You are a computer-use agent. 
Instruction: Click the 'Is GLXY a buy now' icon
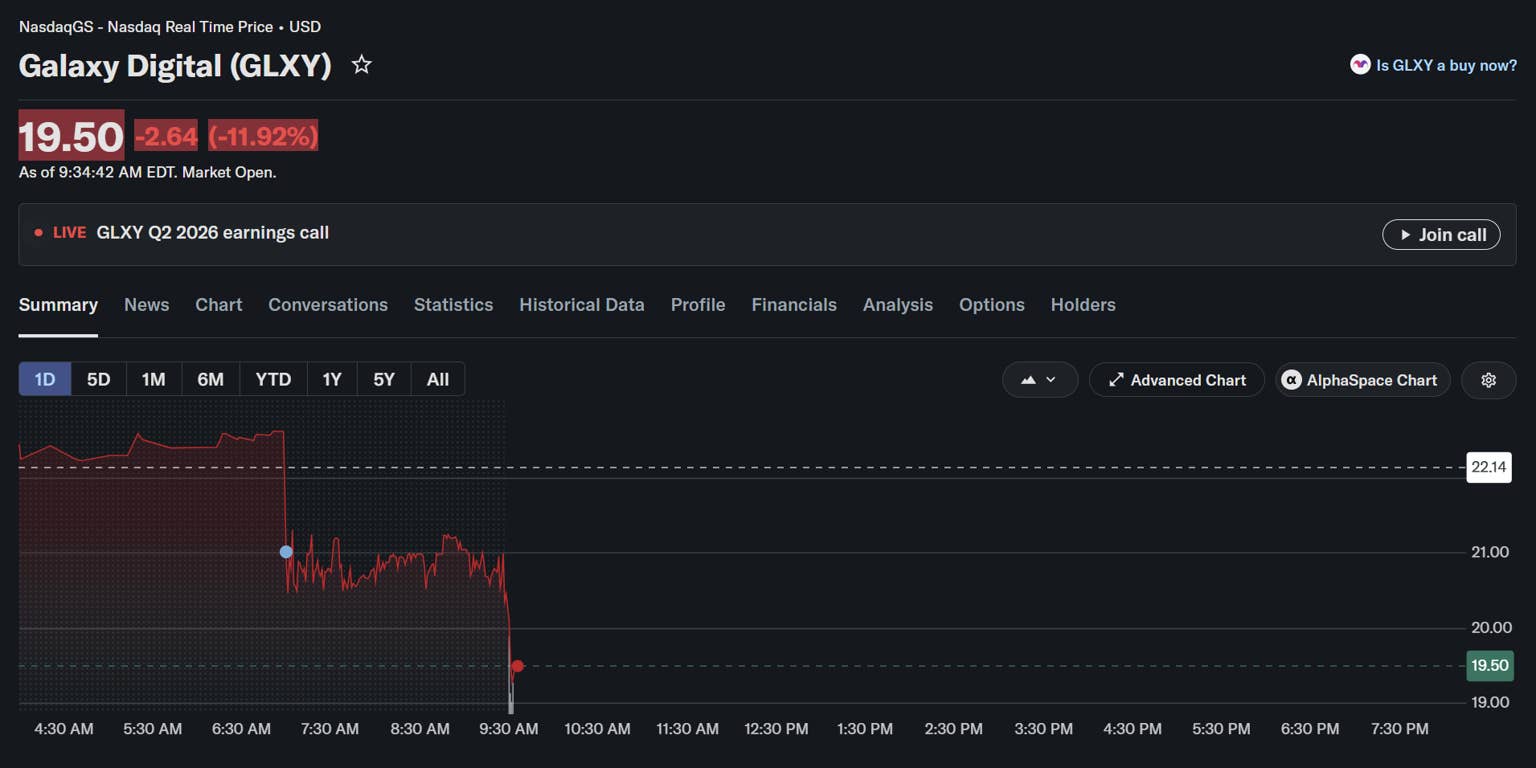[x=1359, y=65]
